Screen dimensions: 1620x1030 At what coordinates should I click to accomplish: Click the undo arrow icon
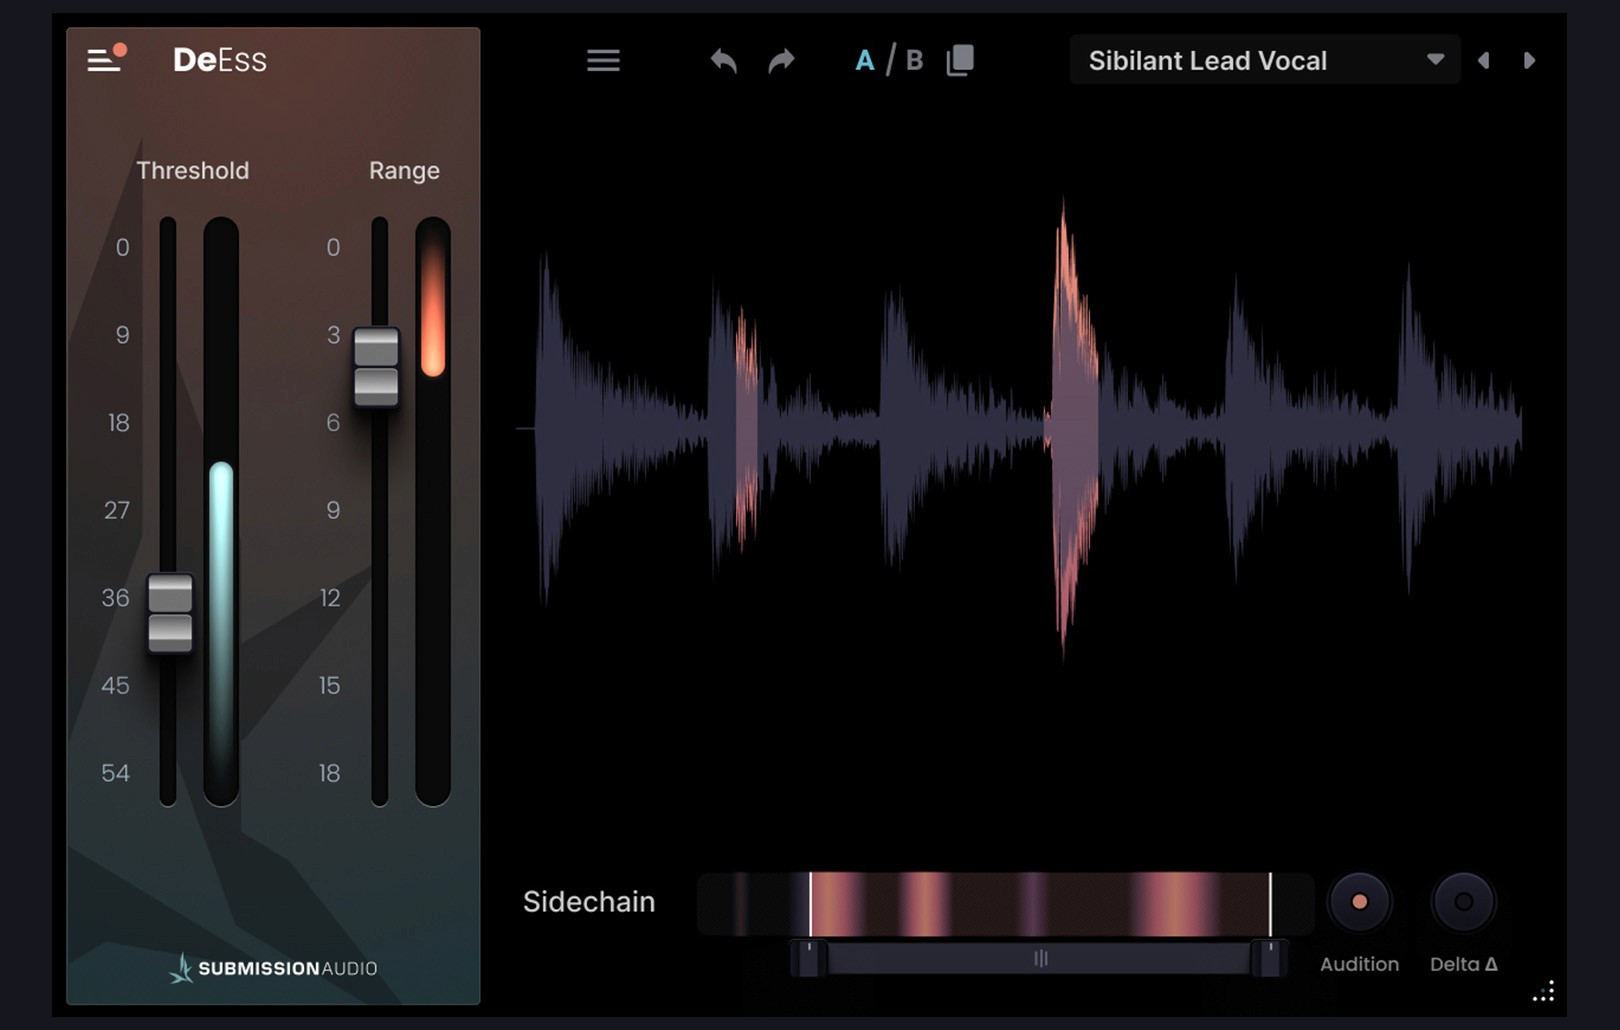click(723, 60)
